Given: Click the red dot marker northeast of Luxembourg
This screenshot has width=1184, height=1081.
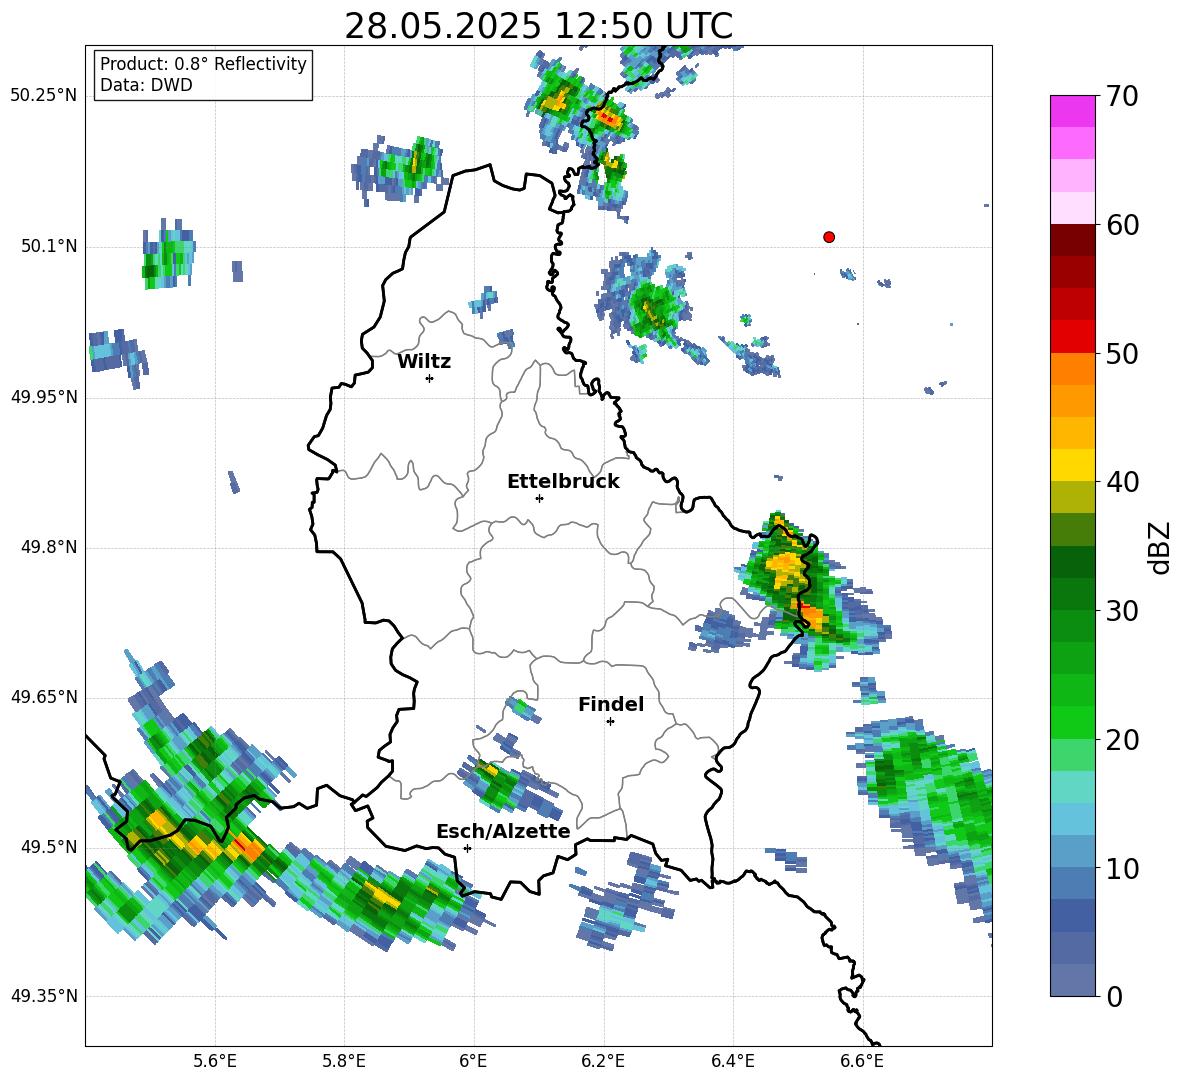Looking at the screenshot, I should click(x=829, y=237).
